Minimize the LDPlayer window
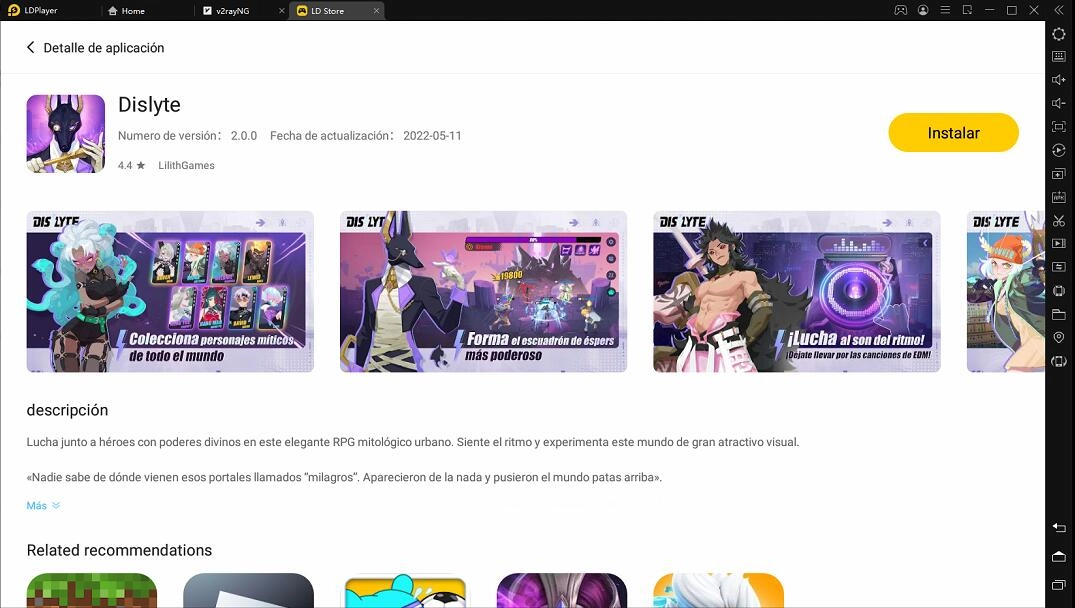 (x=989, y=10)
